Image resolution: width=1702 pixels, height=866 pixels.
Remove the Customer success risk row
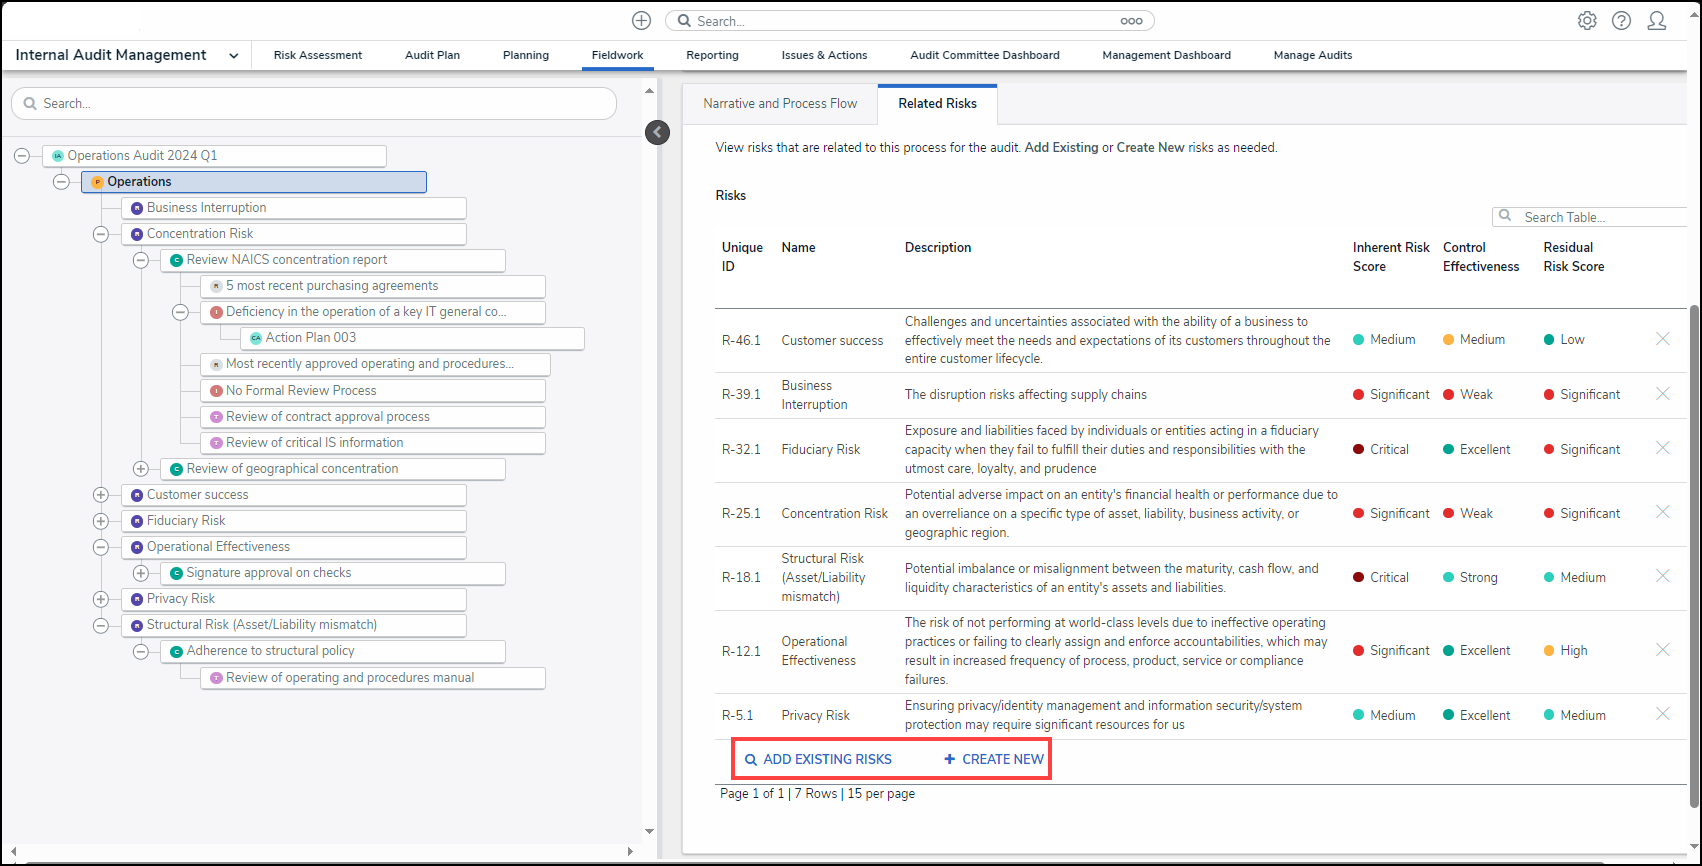click(1663, 339)
